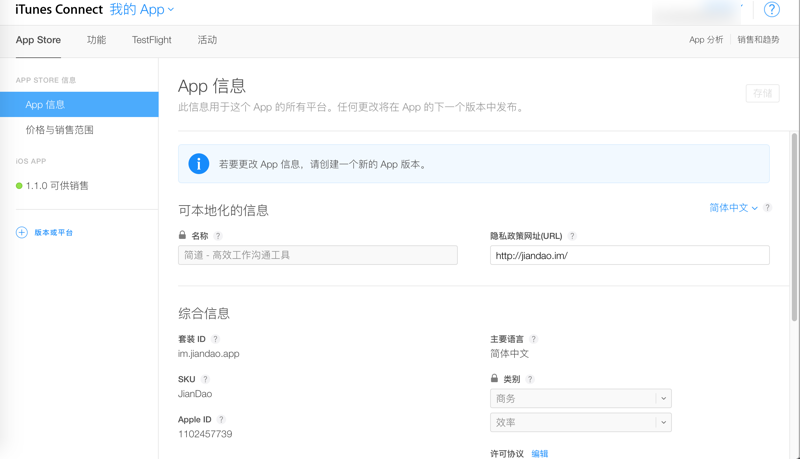The image size is (800, 459).
Task: Click the bundle ID text im.jiandao.app
Action: (x=208, y=353)
